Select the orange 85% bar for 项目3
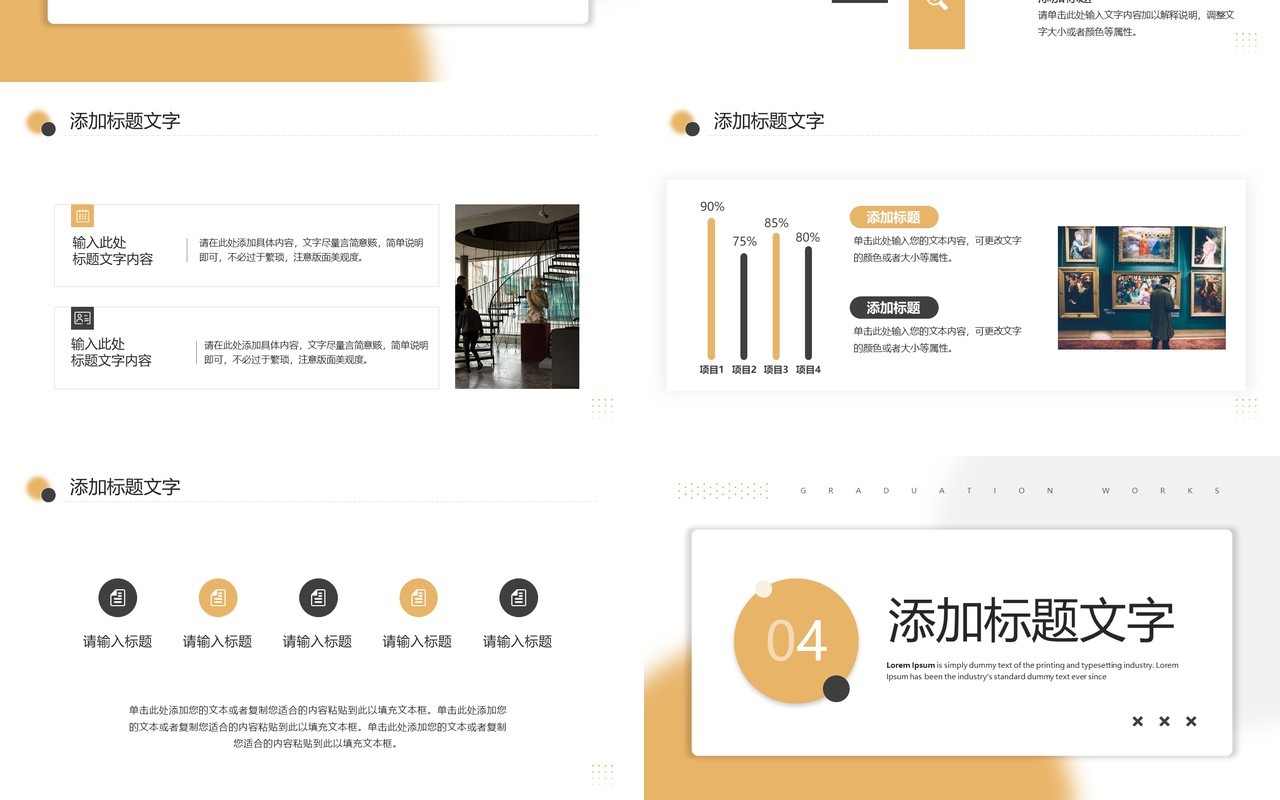Image resolution: width=1280 pixels, height=800 pixels. (776, 297)
